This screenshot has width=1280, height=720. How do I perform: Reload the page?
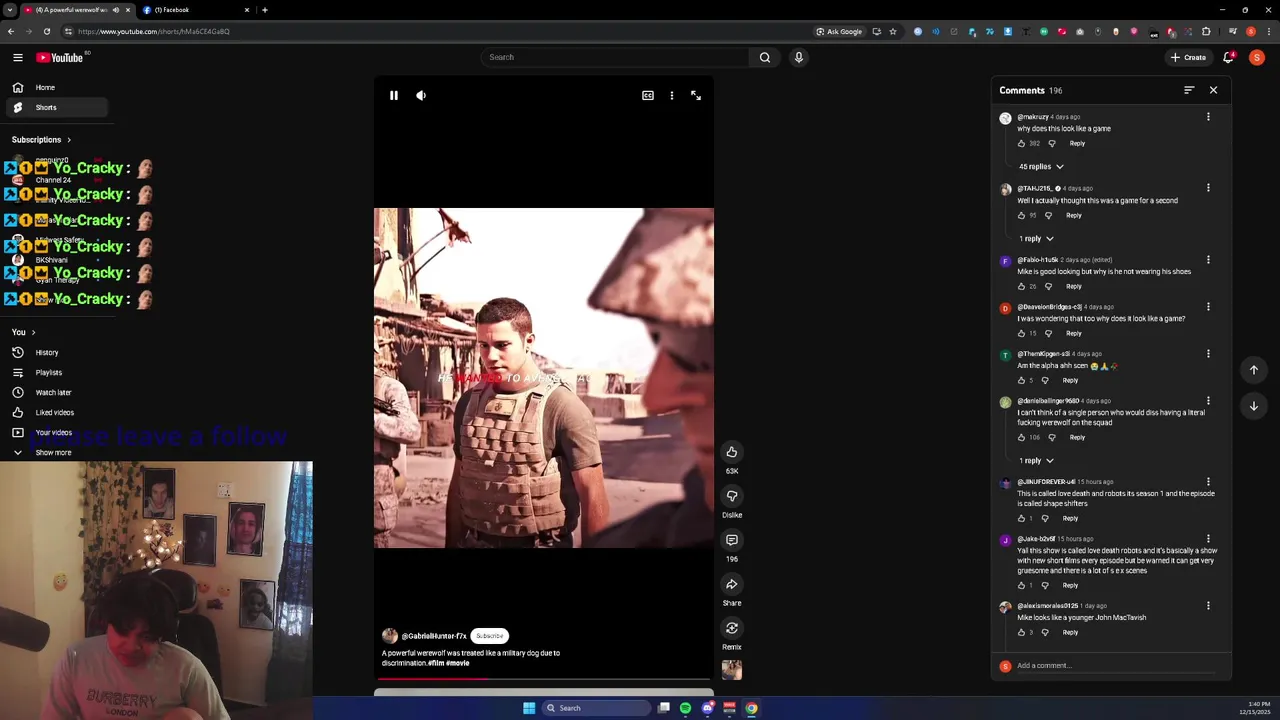click(x=46, y=31)
